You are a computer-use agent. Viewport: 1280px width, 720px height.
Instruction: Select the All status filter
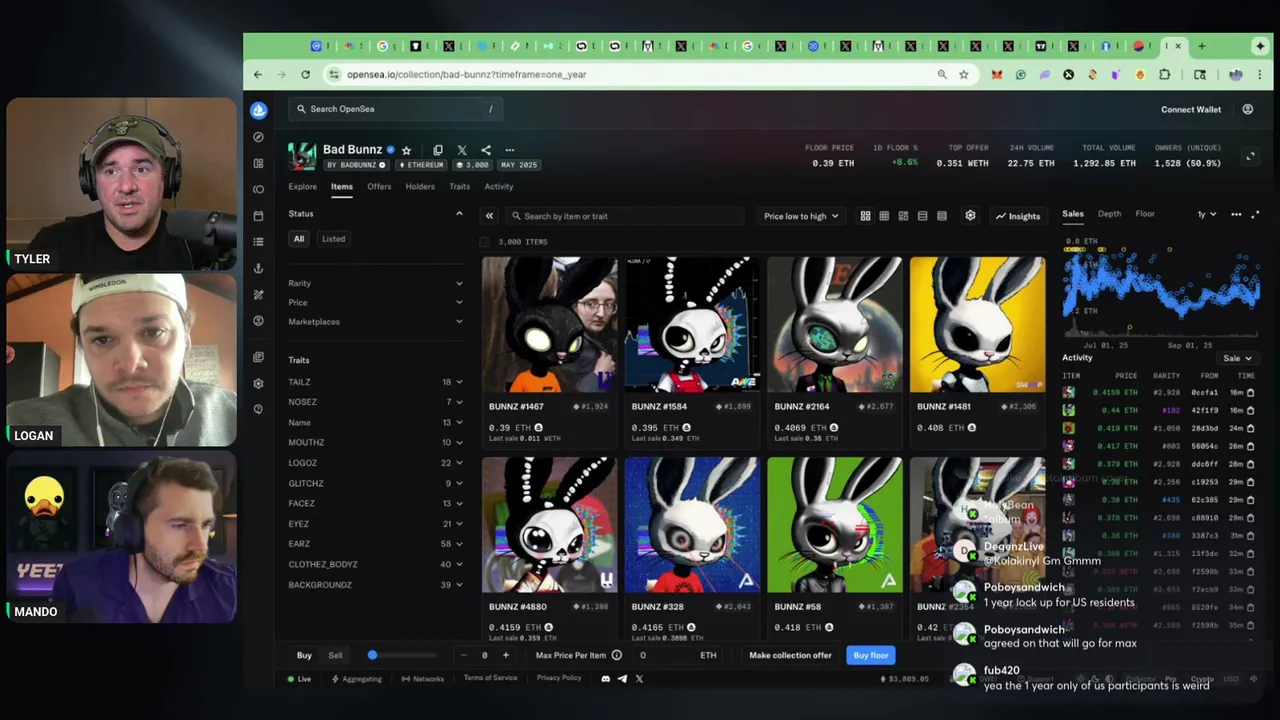click(x=298, y=239)
